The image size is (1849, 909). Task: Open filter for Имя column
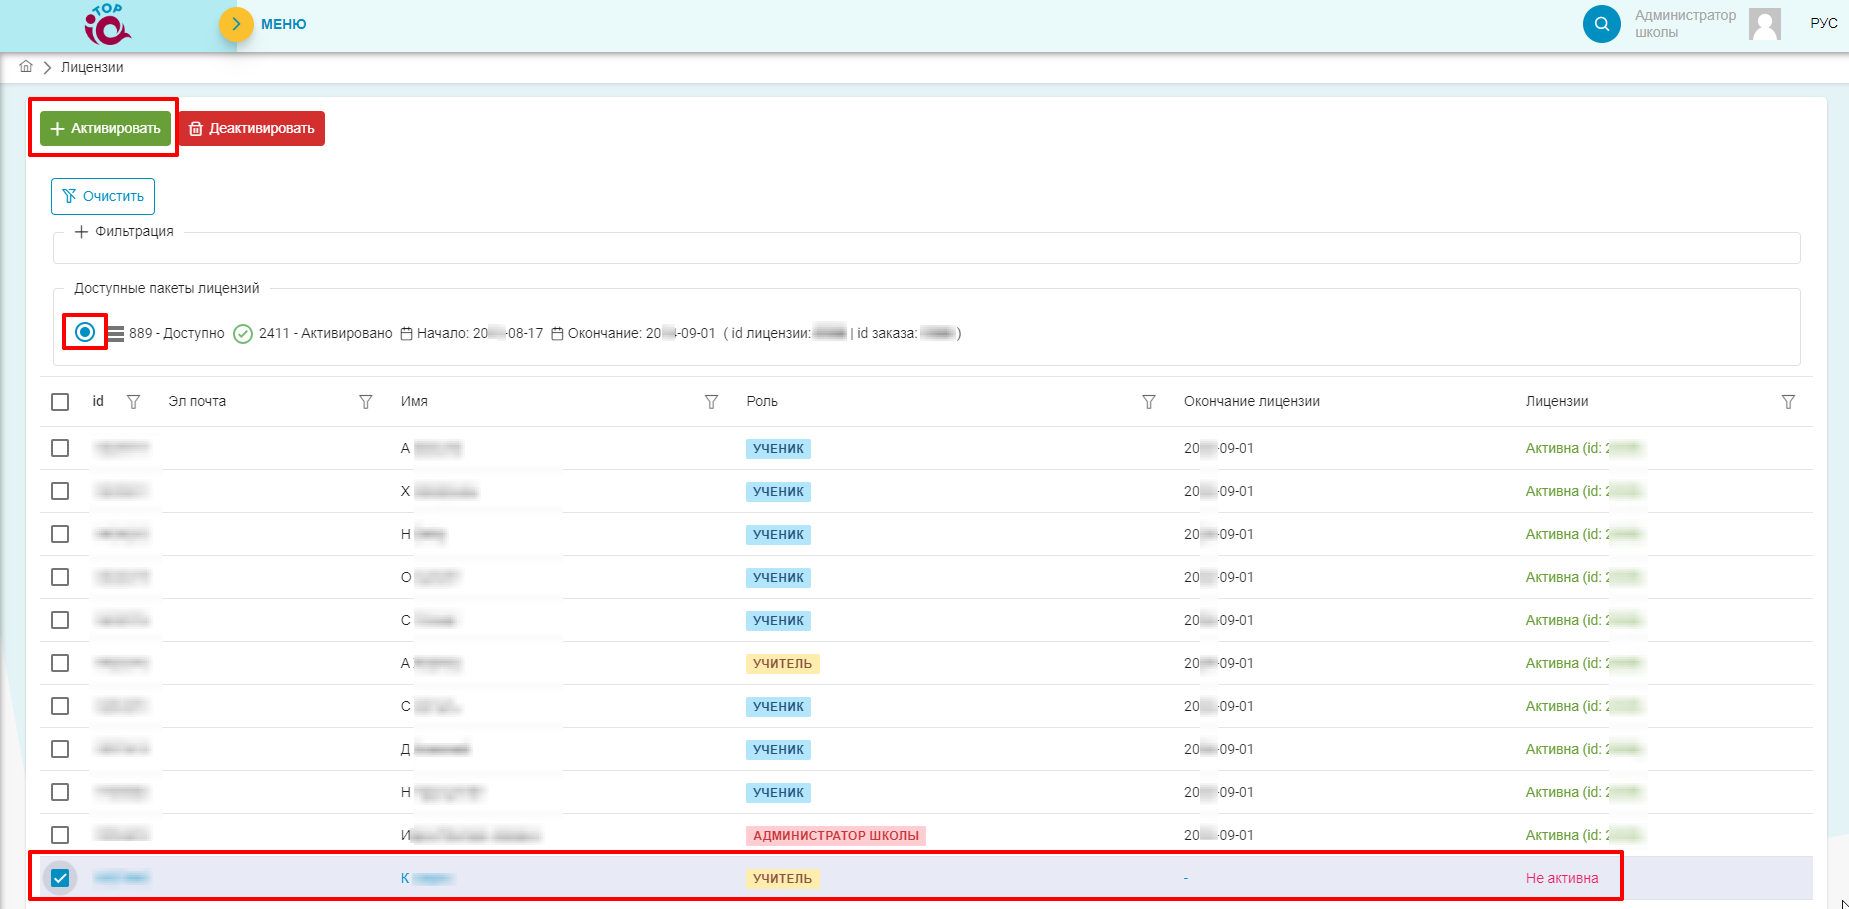(x=711, y=402)
